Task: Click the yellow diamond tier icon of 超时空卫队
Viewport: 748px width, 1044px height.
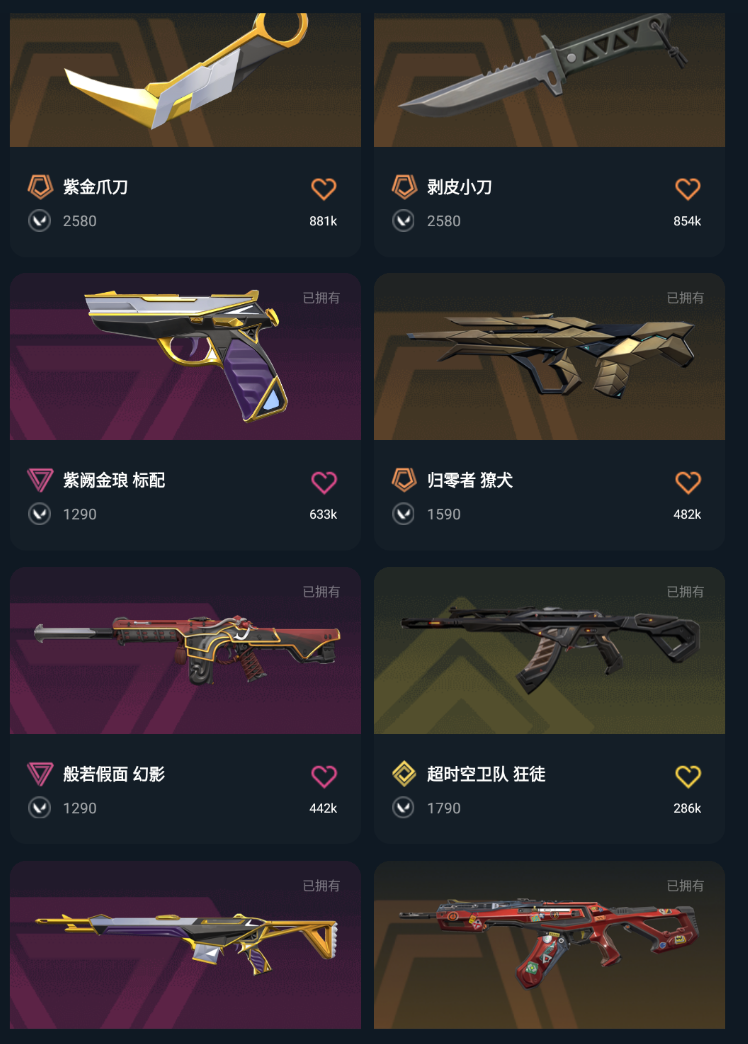Action: point(404,774)
